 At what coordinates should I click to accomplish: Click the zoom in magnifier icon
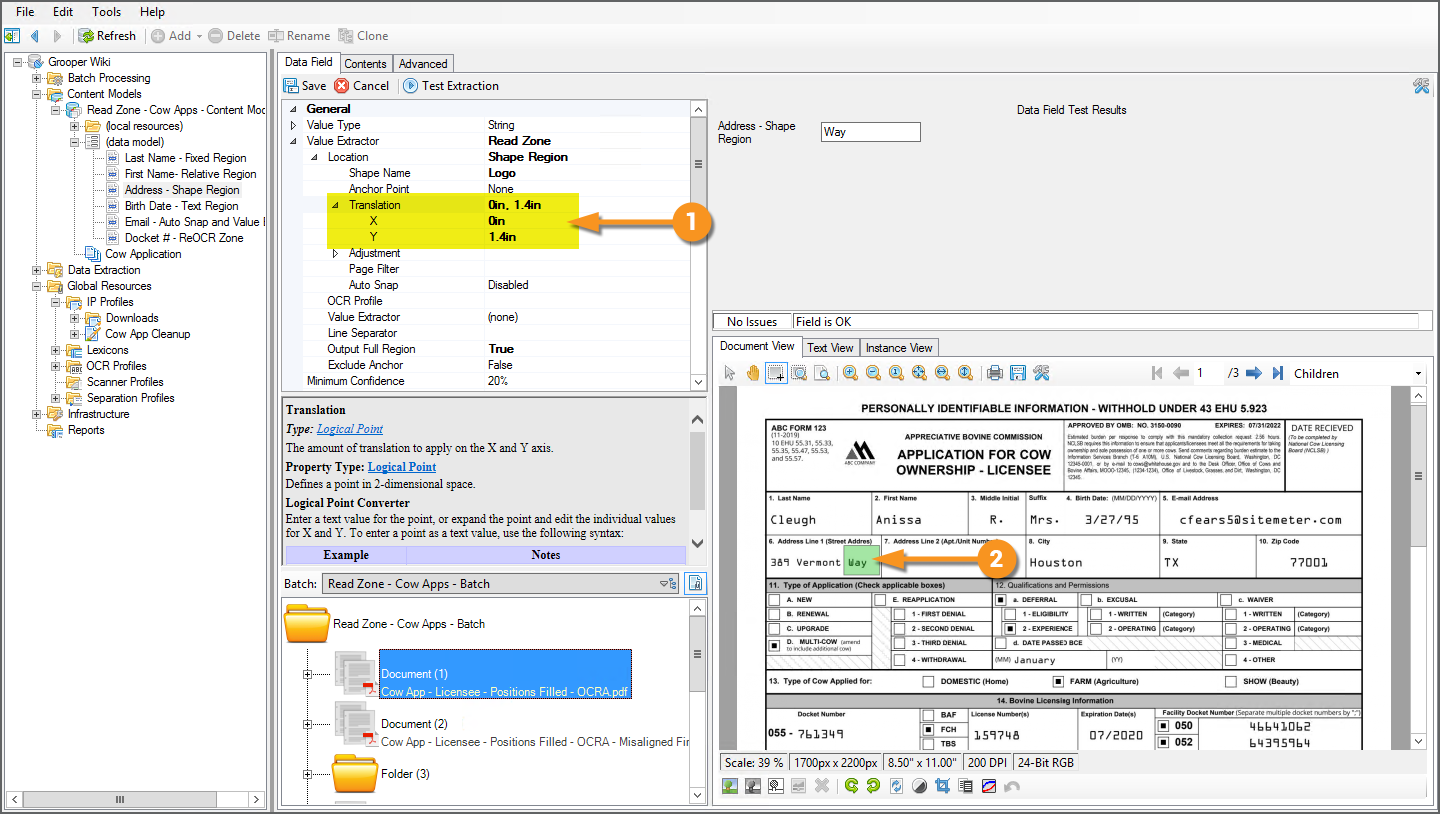pos(850,373)
